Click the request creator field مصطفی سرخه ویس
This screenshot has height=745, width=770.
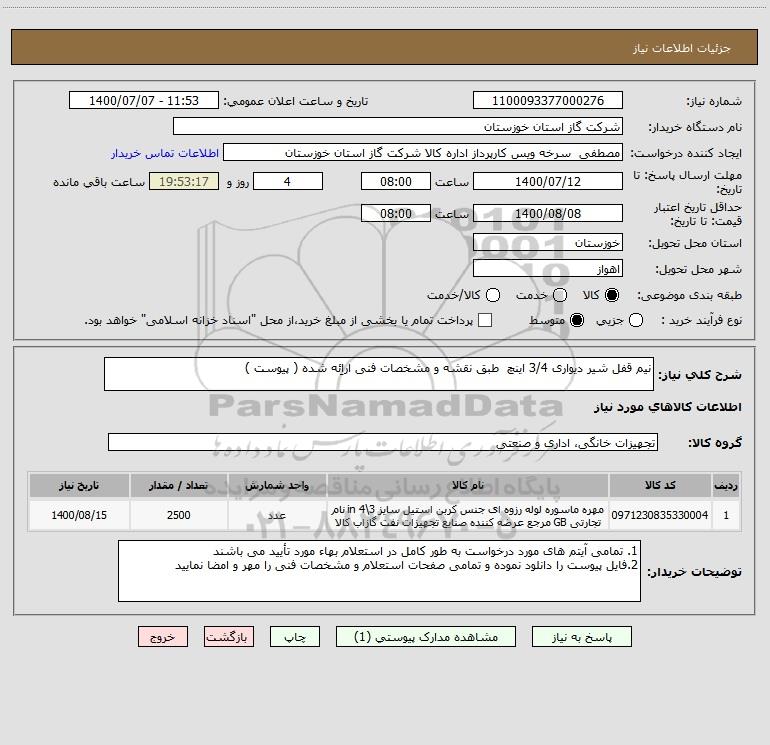click(x=423, y=153)
